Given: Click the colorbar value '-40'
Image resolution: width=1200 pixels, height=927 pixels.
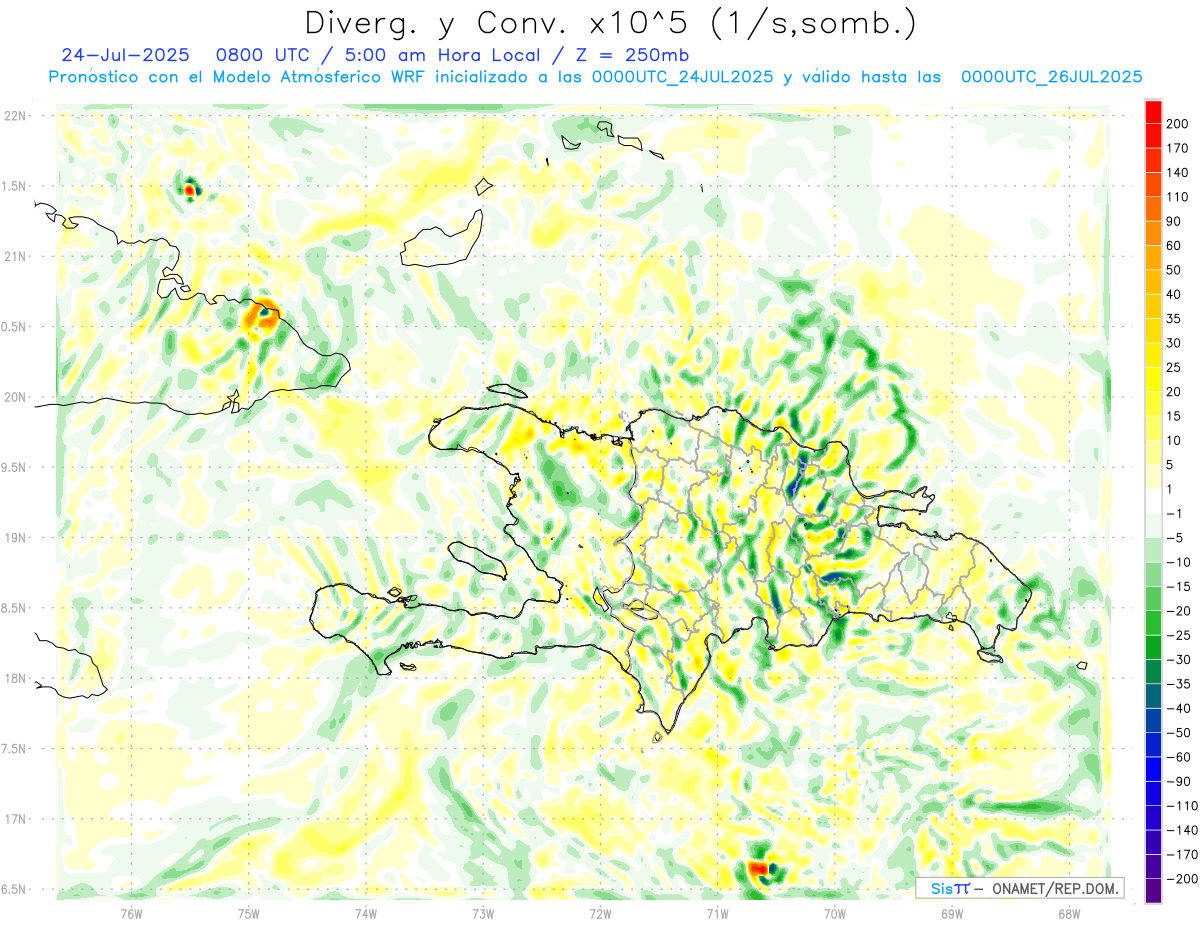Looking at the screenshot, I should [x=1178, y=709].
